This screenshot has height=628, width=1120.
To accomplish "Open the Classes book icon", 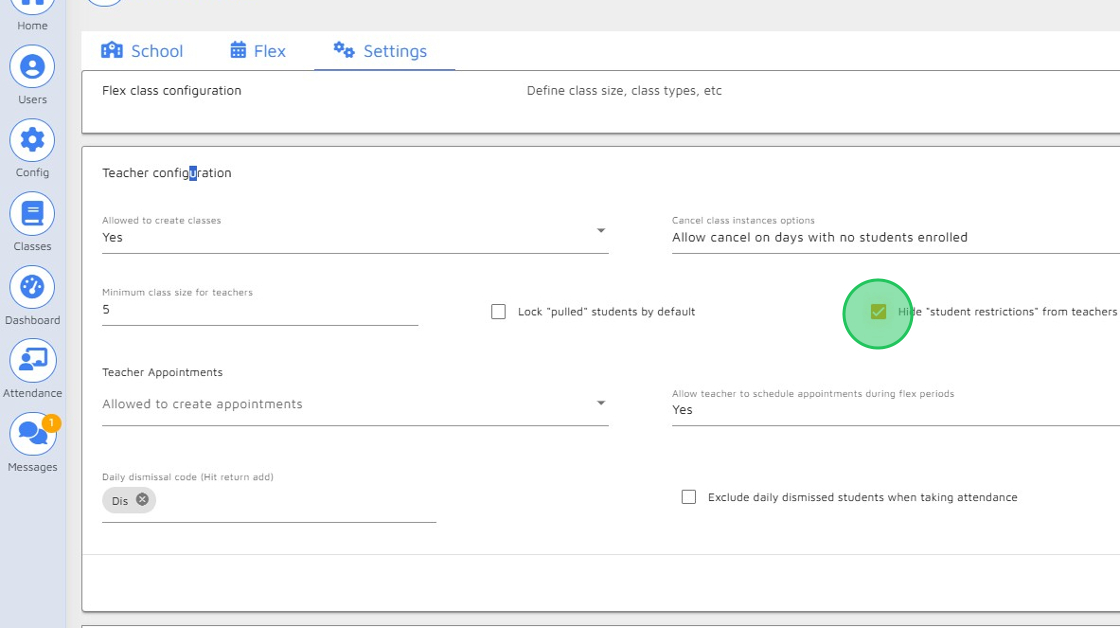I will point(32,214).
